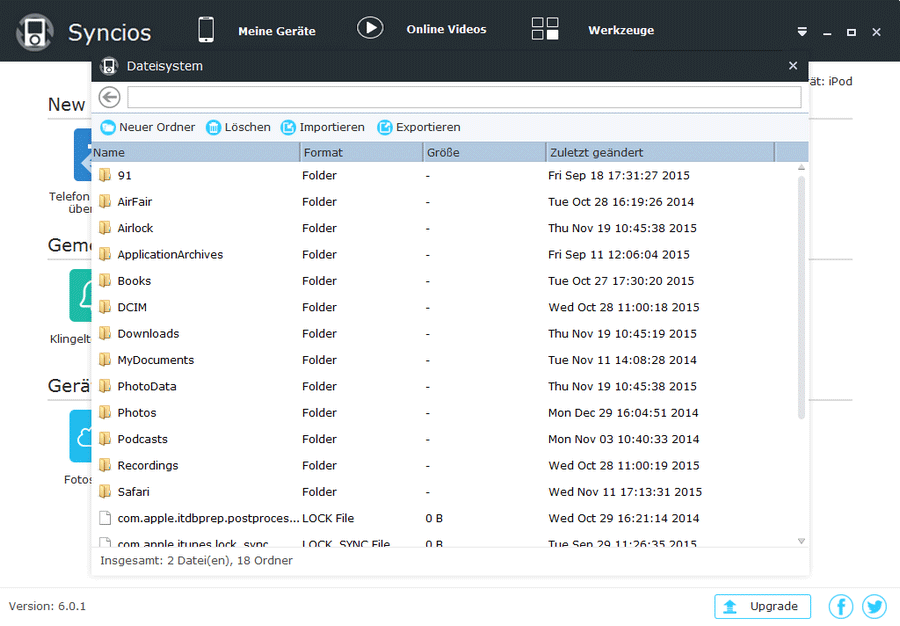Close the Dateisystem dialog
900x626 pixels.
tap(793, 66)
